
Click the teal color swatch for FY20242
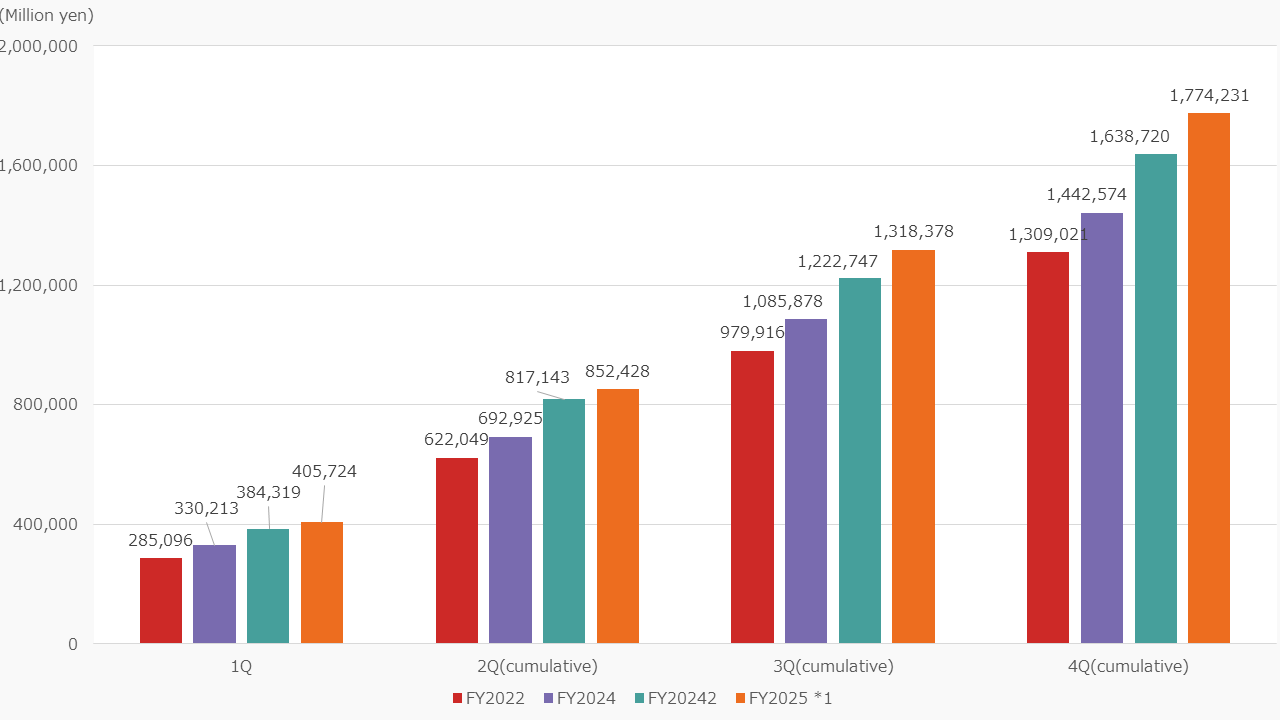point(641,698)
